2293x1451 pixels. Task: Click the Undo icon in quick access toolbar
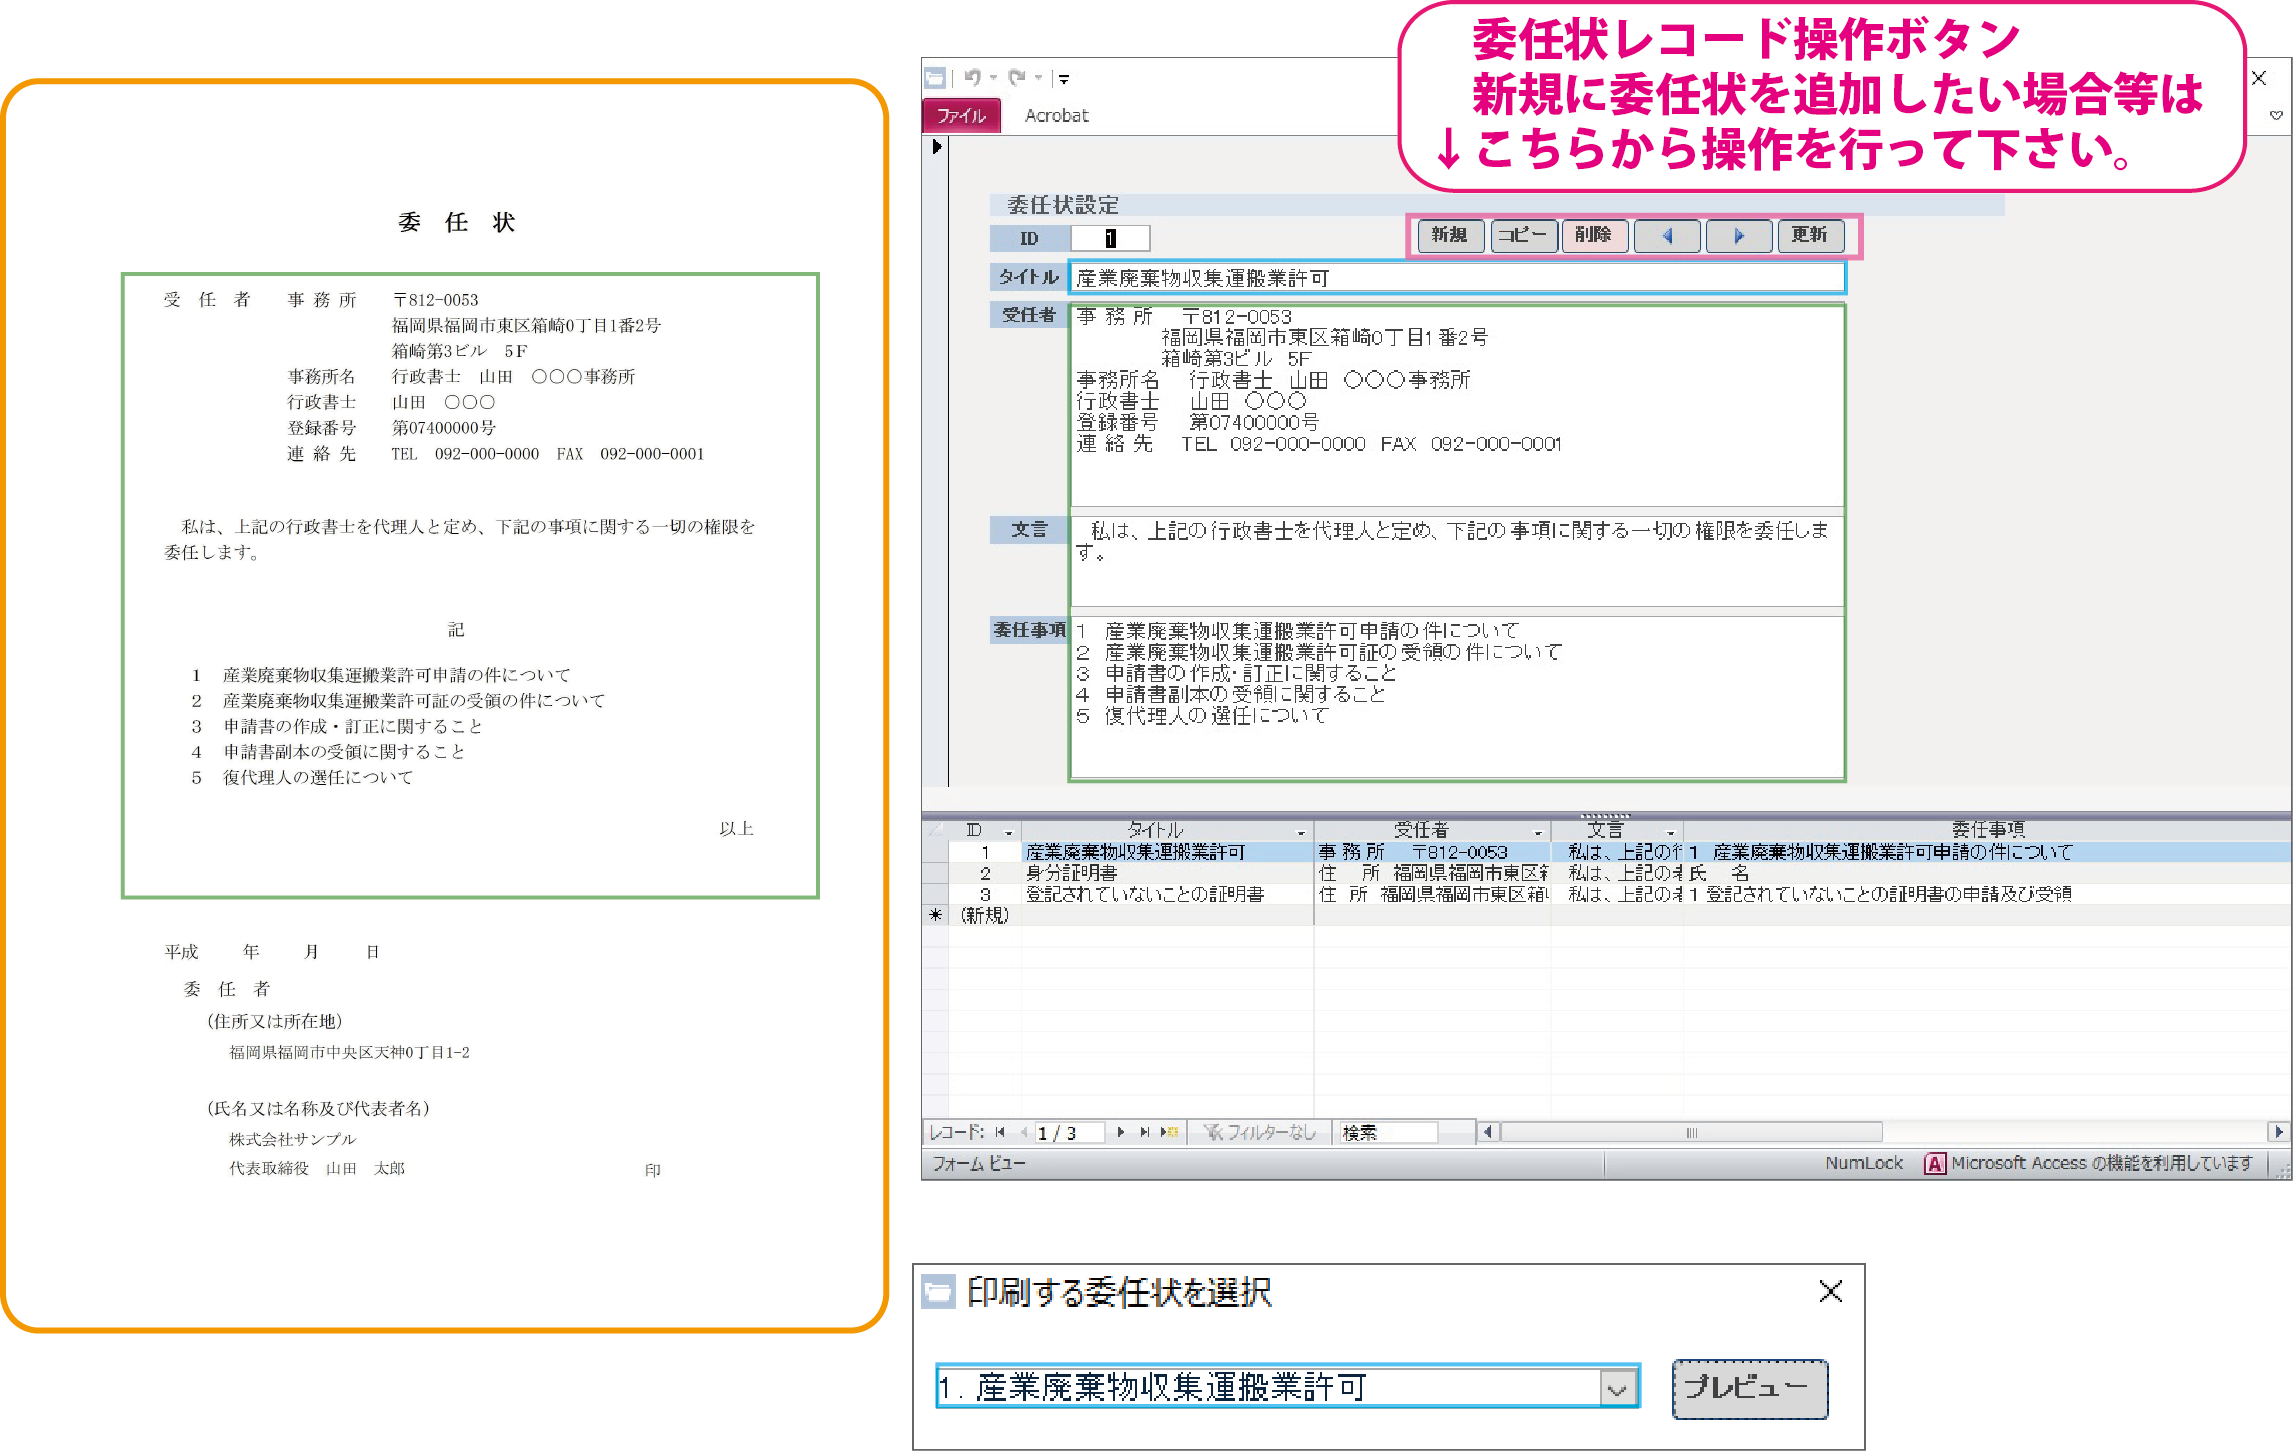click(x=972, y=78)
